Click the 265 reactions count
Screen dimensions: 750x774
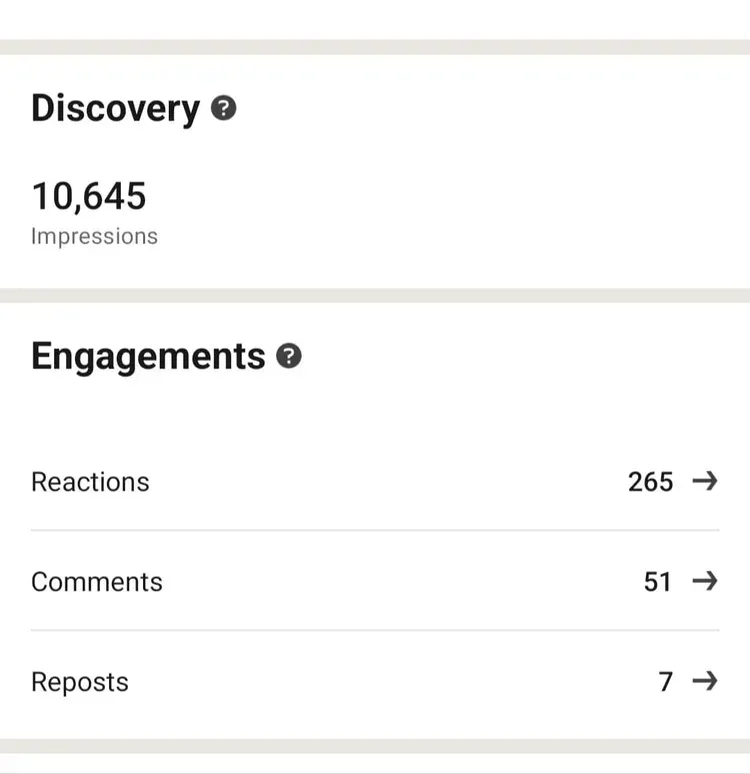(650, 482)
